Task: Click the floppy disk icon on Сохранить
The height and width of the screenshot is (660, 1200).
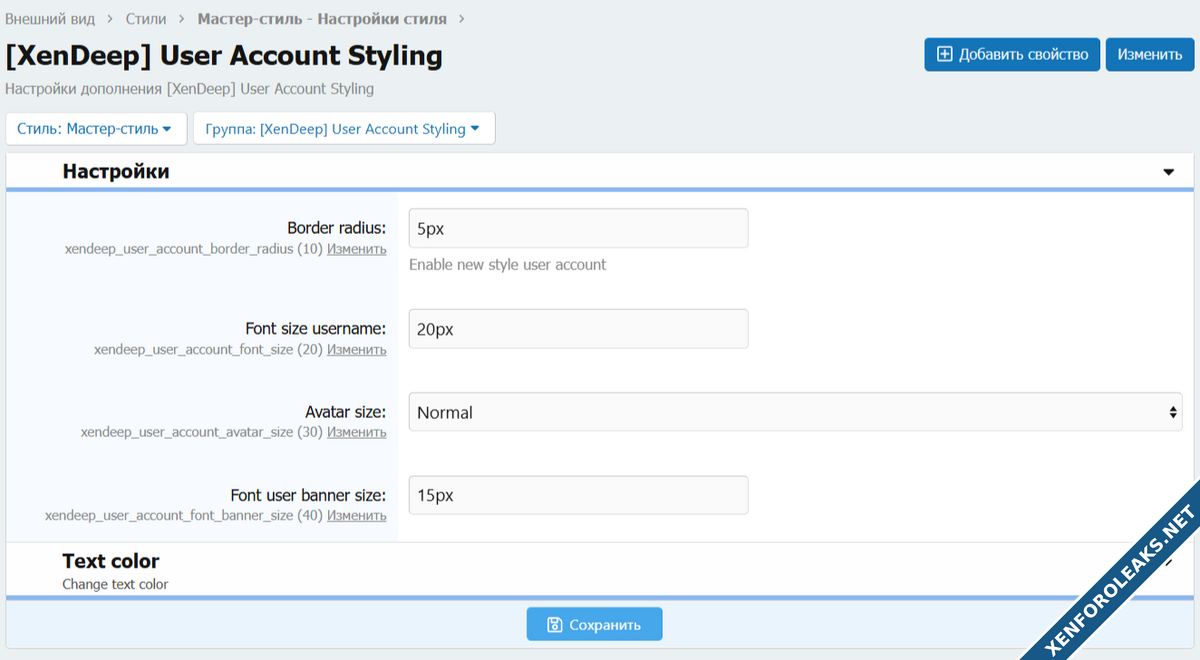Action: click(x=554, y=625)
